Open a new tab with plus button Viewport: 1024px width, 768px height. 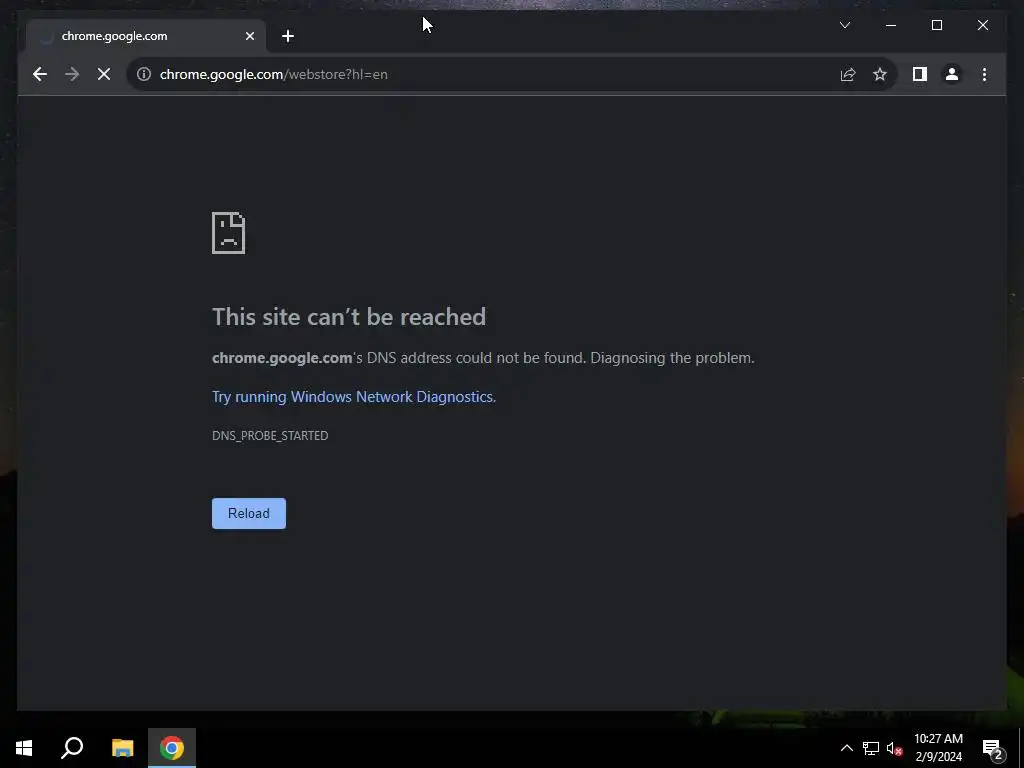288,37
